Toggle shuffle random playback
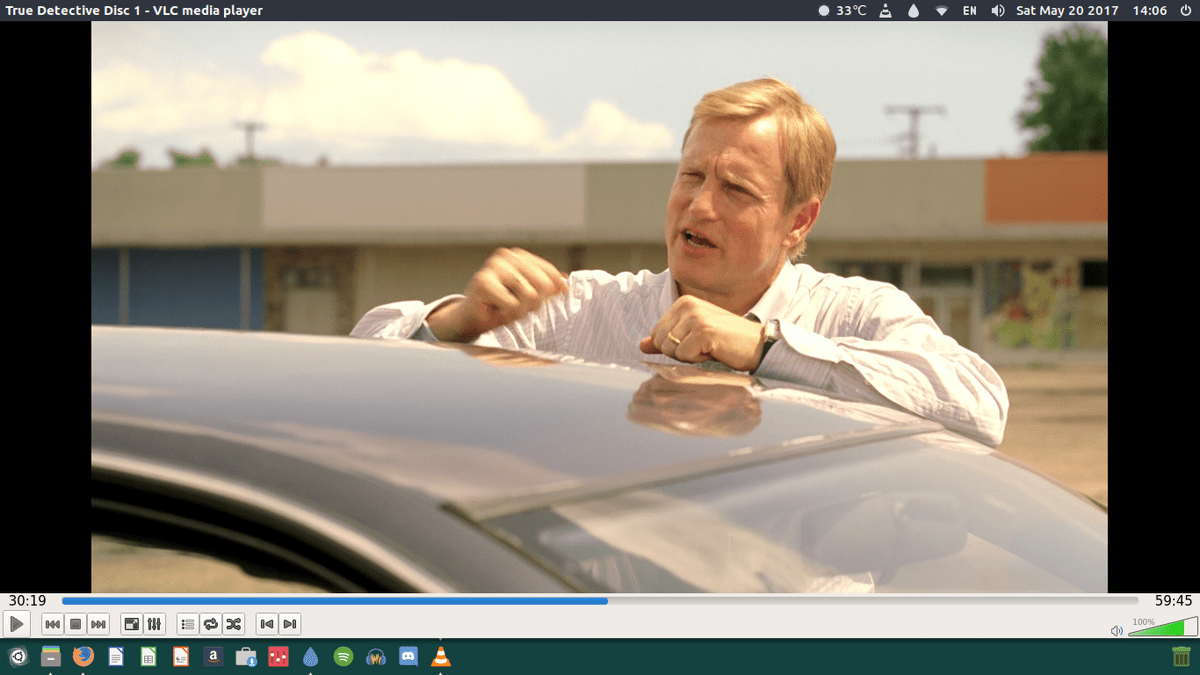The width and height of the screenshot is (1200, 675). (233, 624)
